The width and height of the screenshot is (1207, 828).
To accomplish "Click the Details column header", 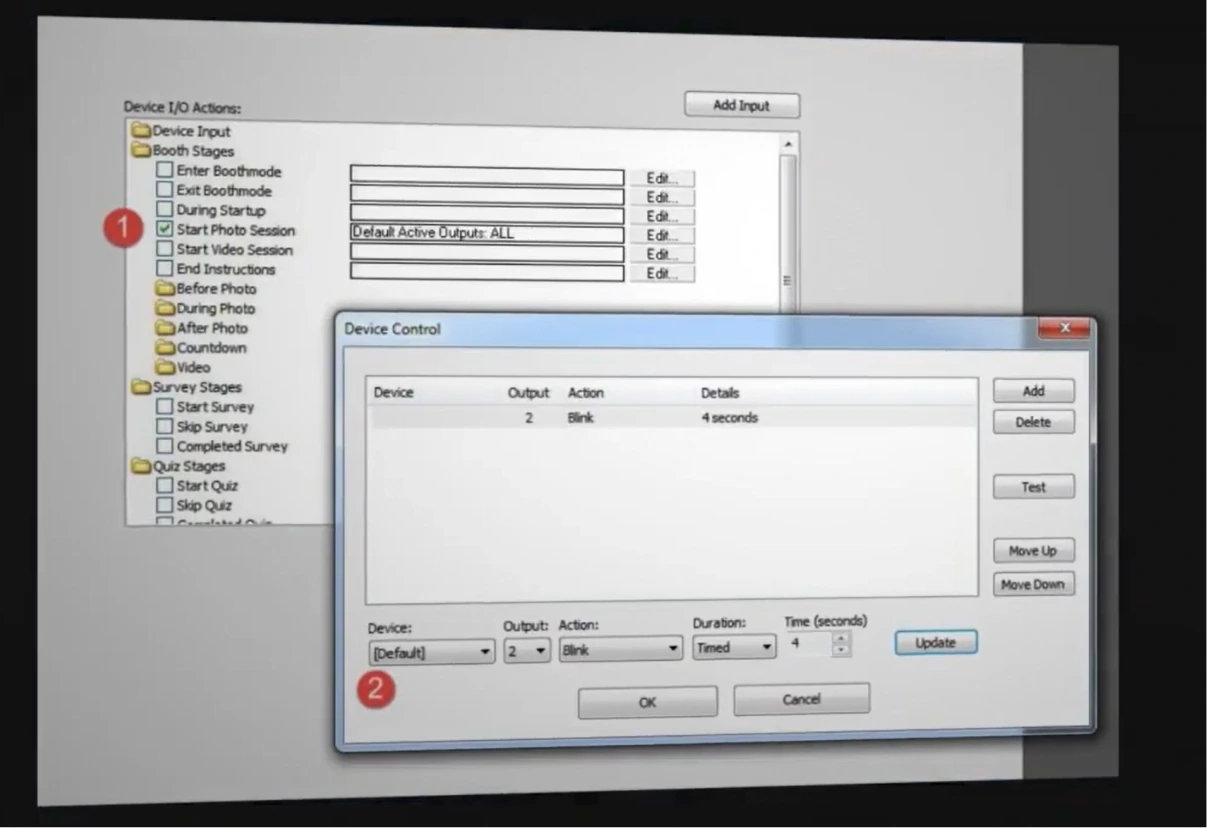I will click(720, 393).
